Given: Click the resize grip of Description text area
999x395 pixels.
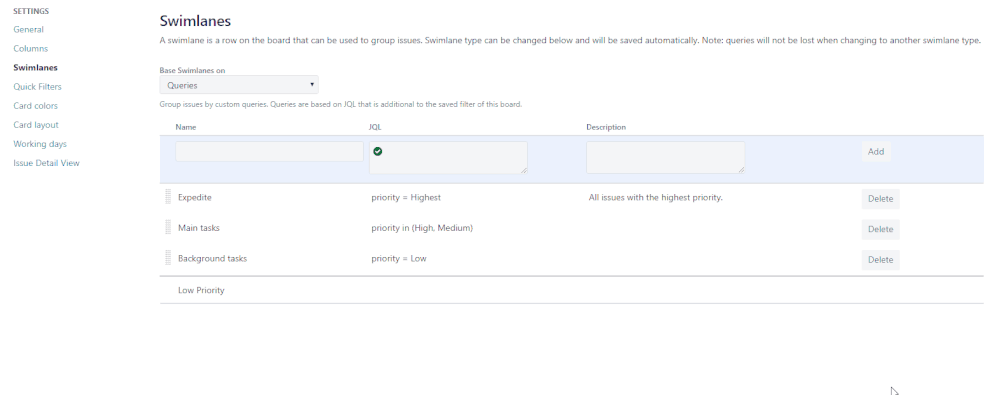Looking at the screenshot, I should [x=742, y=171].
